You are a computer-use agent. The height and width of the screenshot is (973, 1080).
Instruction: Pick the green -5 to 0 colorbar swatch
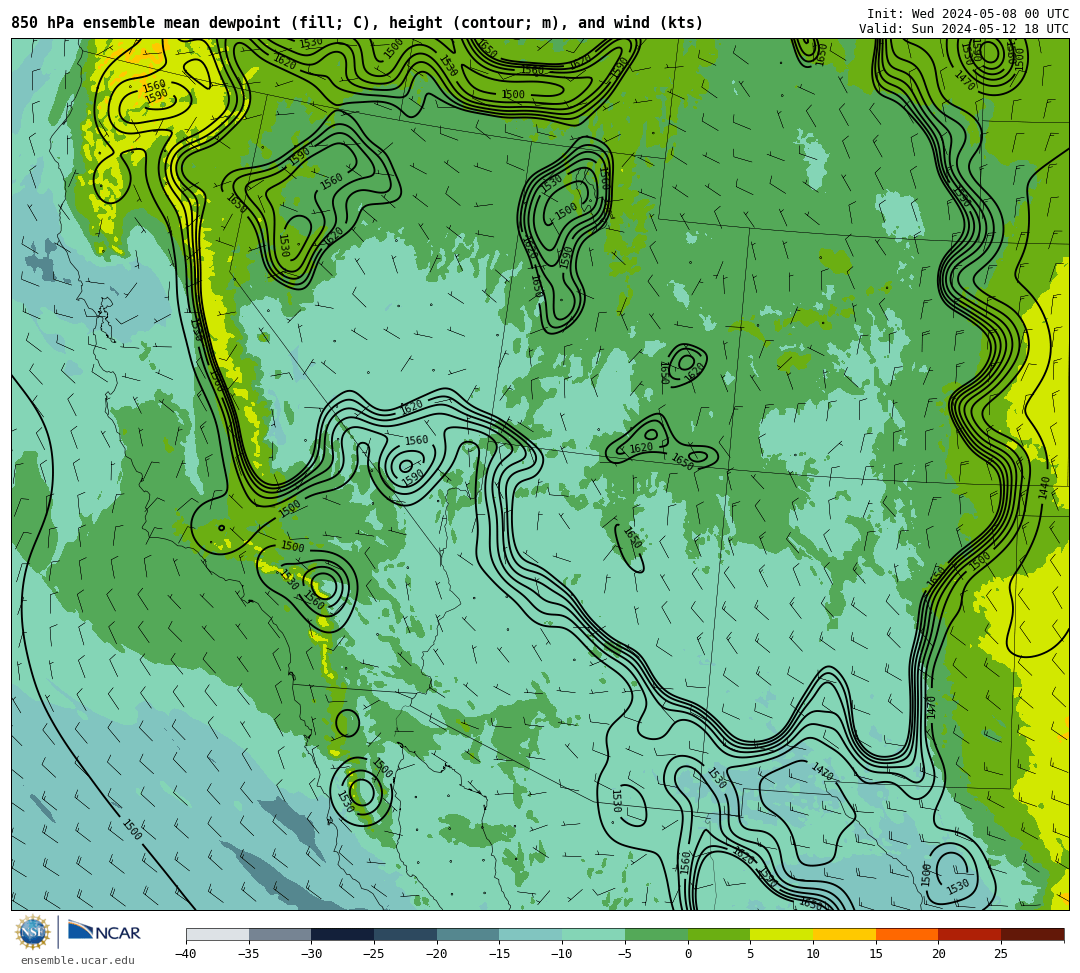[x=656, y=934]
